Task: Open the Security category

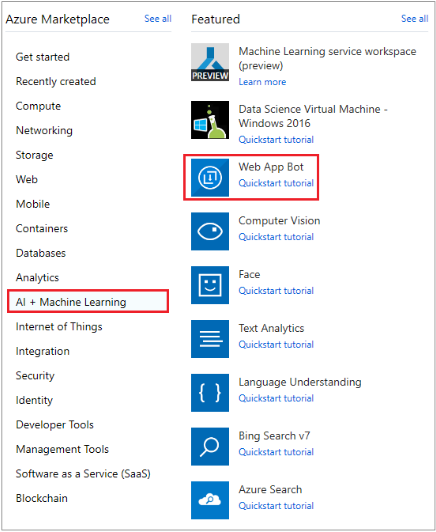Action: coord(35,376)
